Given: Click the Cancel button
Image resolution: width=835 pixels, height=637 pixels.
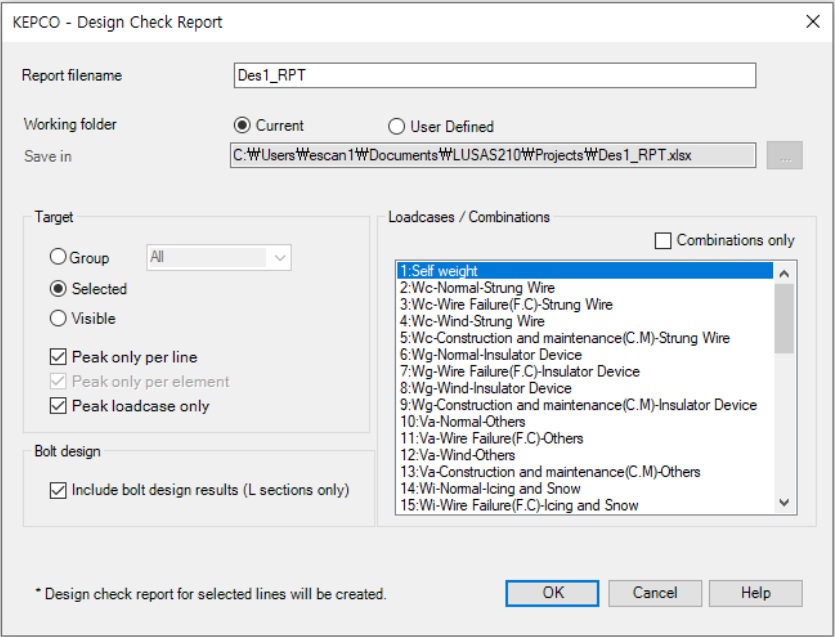Looking at the screenshot, I should pyautogui.click(x=655, y=592).
